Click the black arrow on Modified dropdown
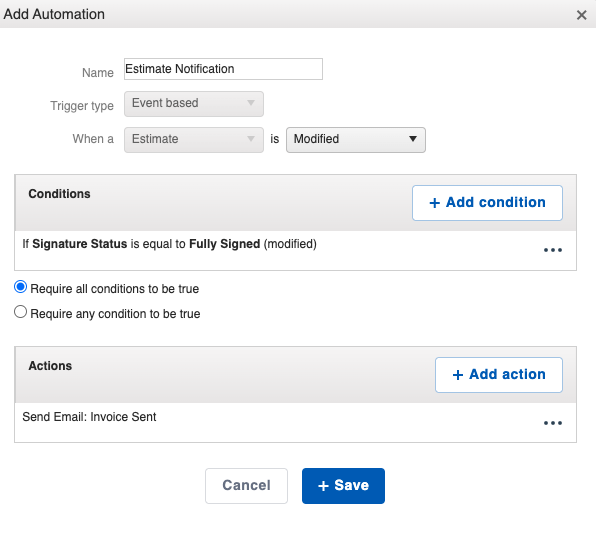Screen dimensions: 596x535 tap(413, 139)
